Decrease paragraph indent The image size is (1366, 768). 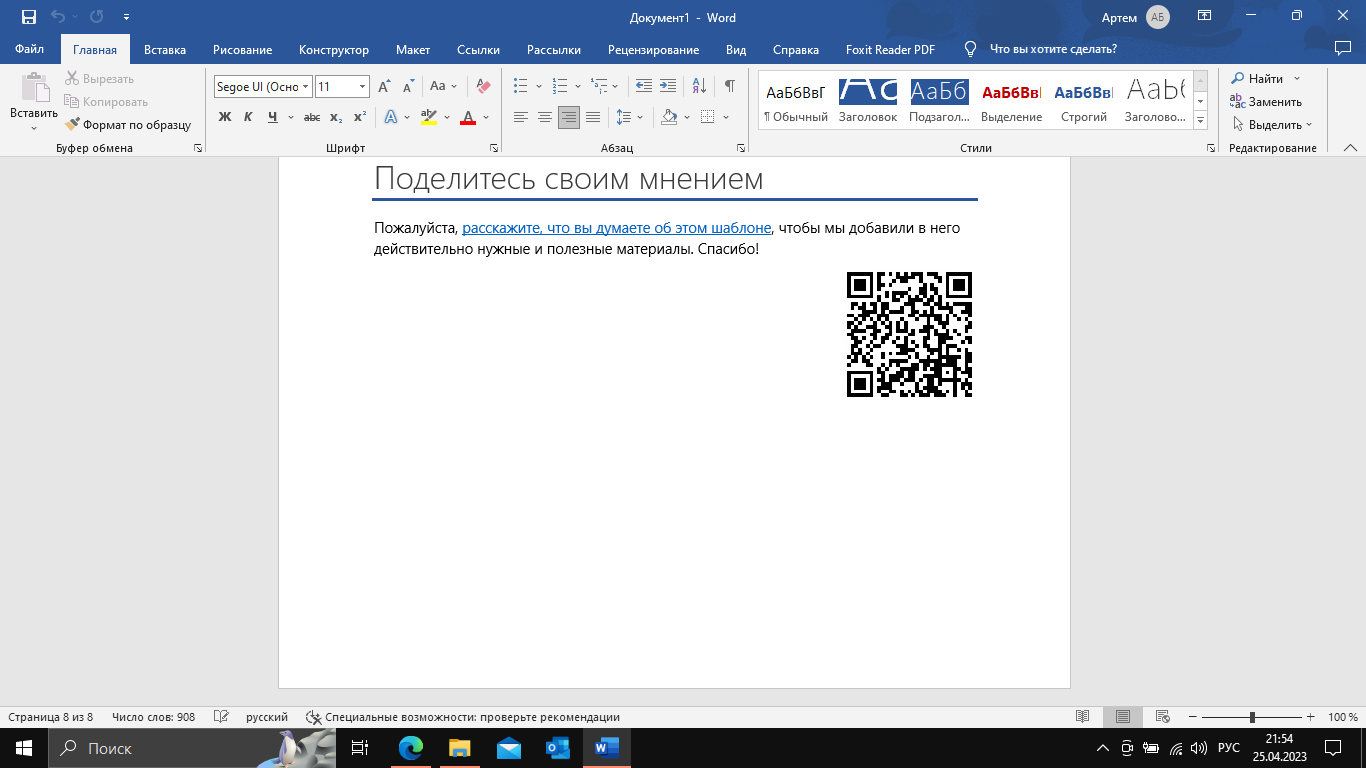tap(644, 86)
